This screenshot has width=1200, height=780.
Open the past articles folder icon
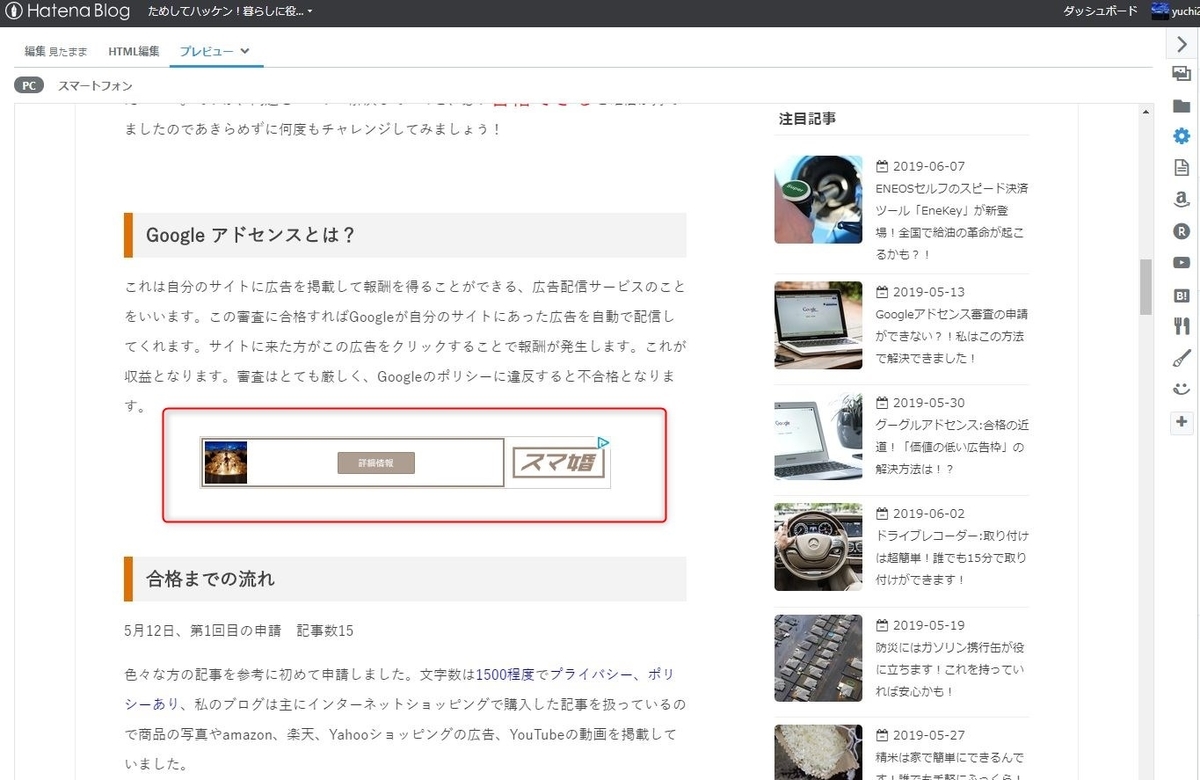1181,104
